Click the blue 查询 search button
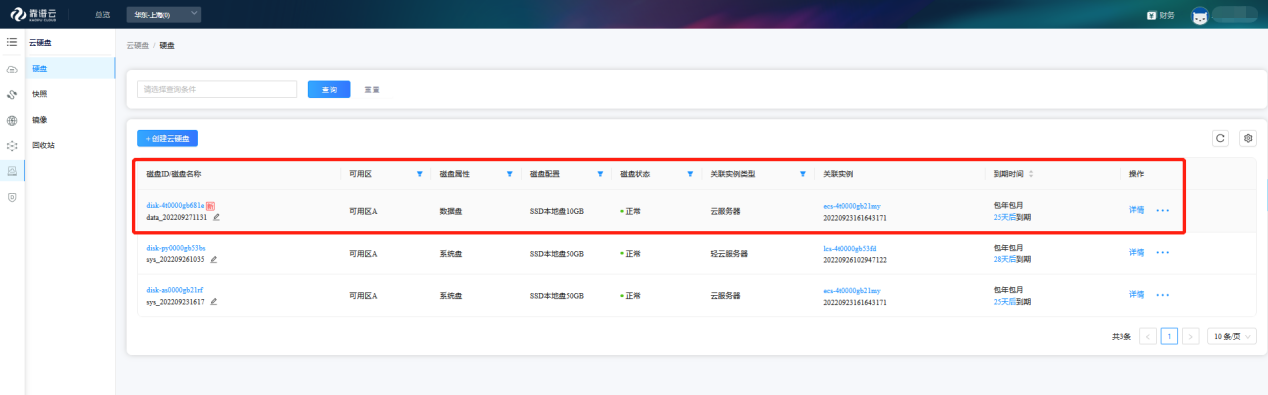1268x395 pixels. pos(329,90)
